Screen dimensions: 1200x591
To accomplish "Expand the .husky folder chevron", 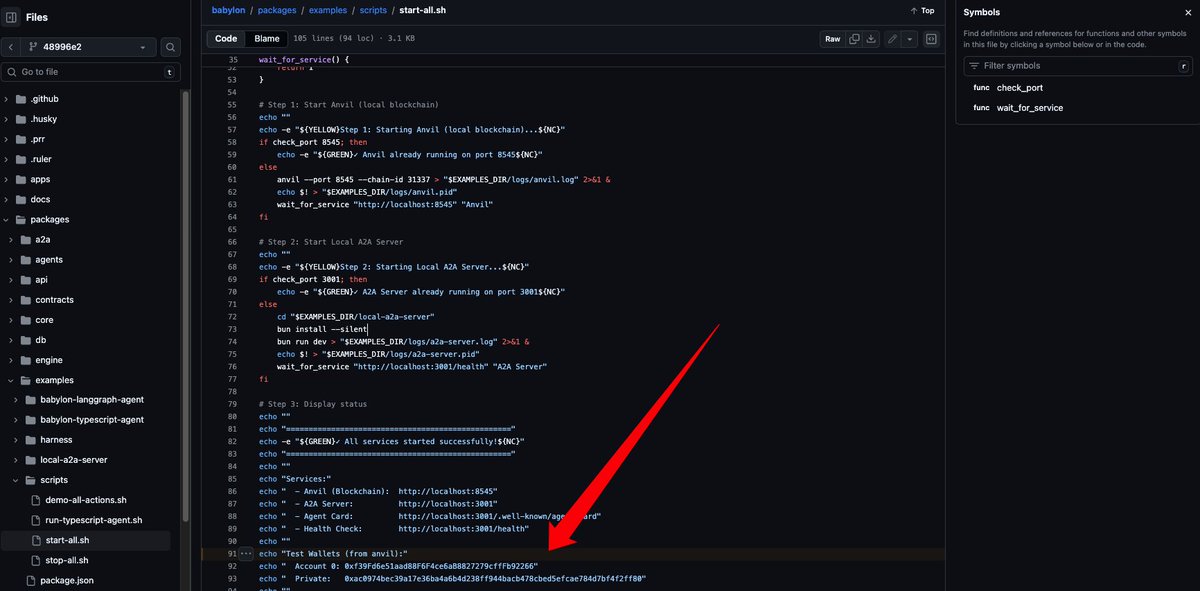I will pos(7,119).
